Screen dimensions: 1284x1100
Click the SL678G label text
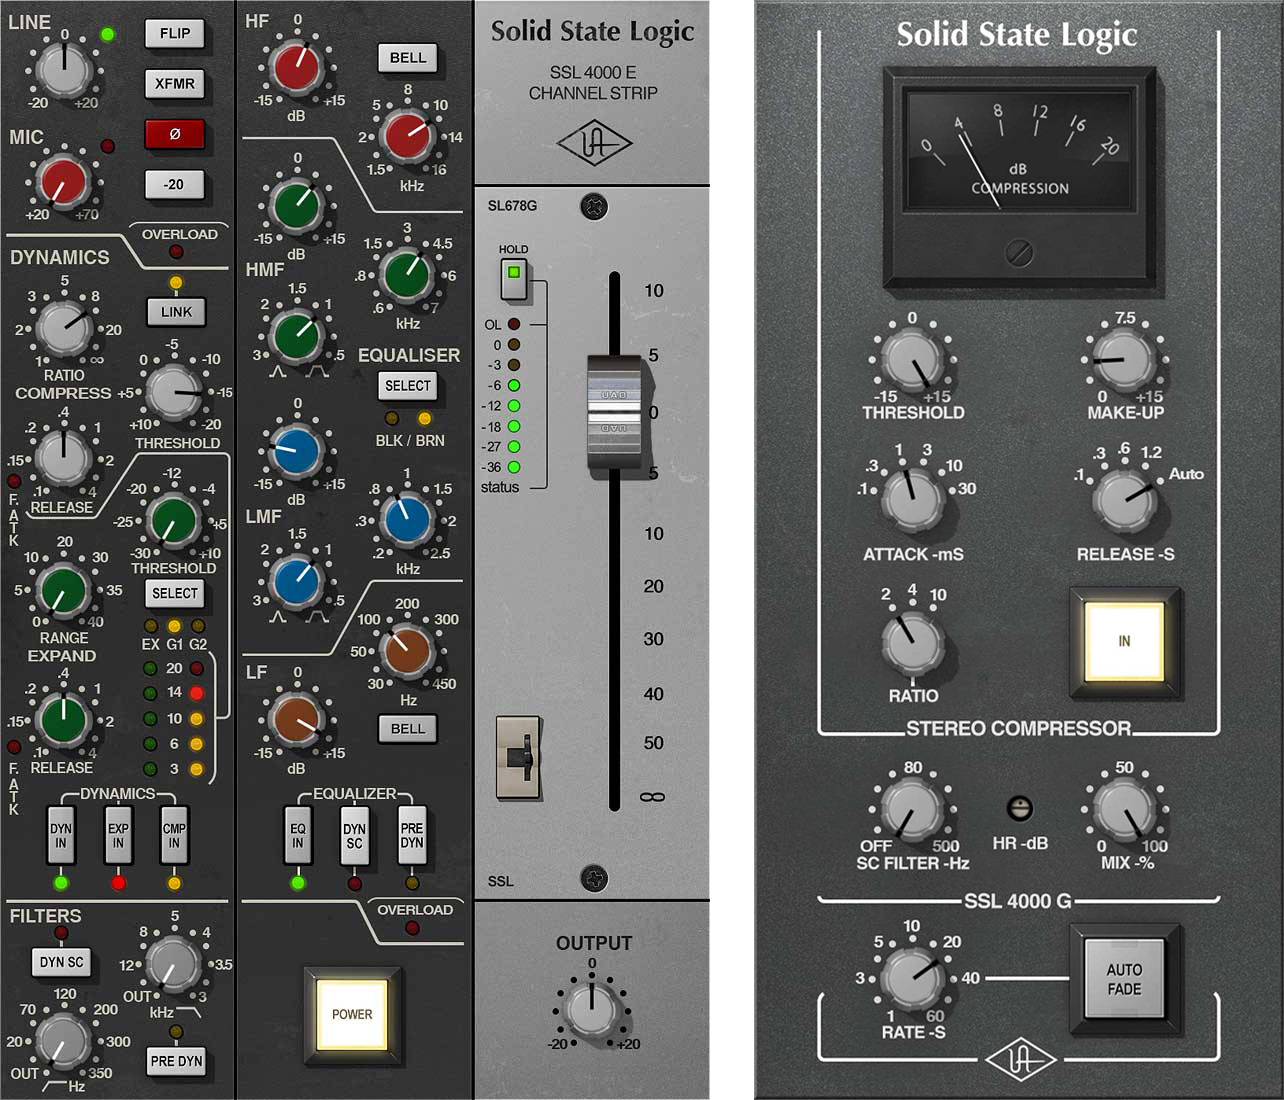click(512, 206)
